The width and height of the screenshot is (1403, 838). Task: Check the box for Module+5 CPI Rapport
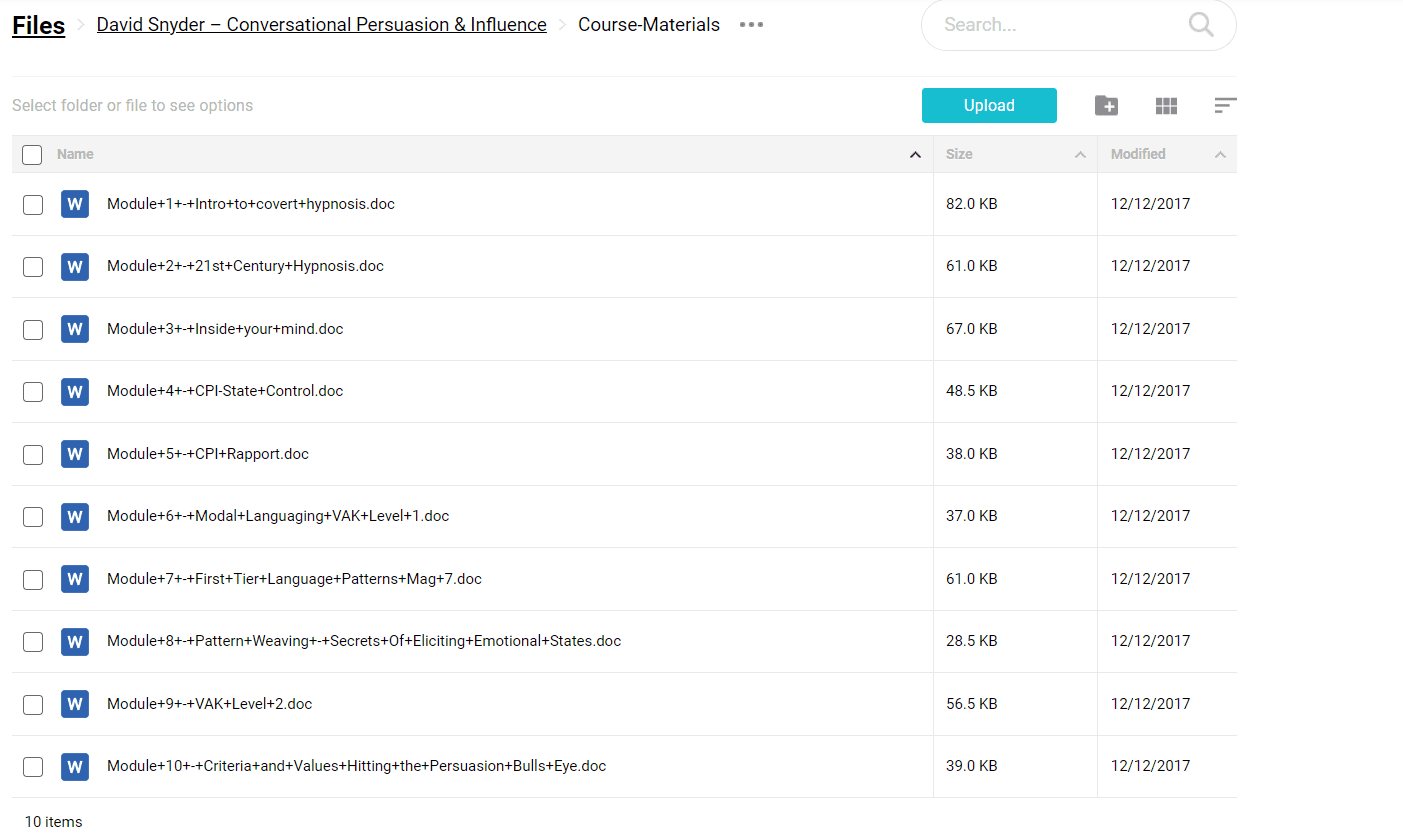[x=33, y=454]
